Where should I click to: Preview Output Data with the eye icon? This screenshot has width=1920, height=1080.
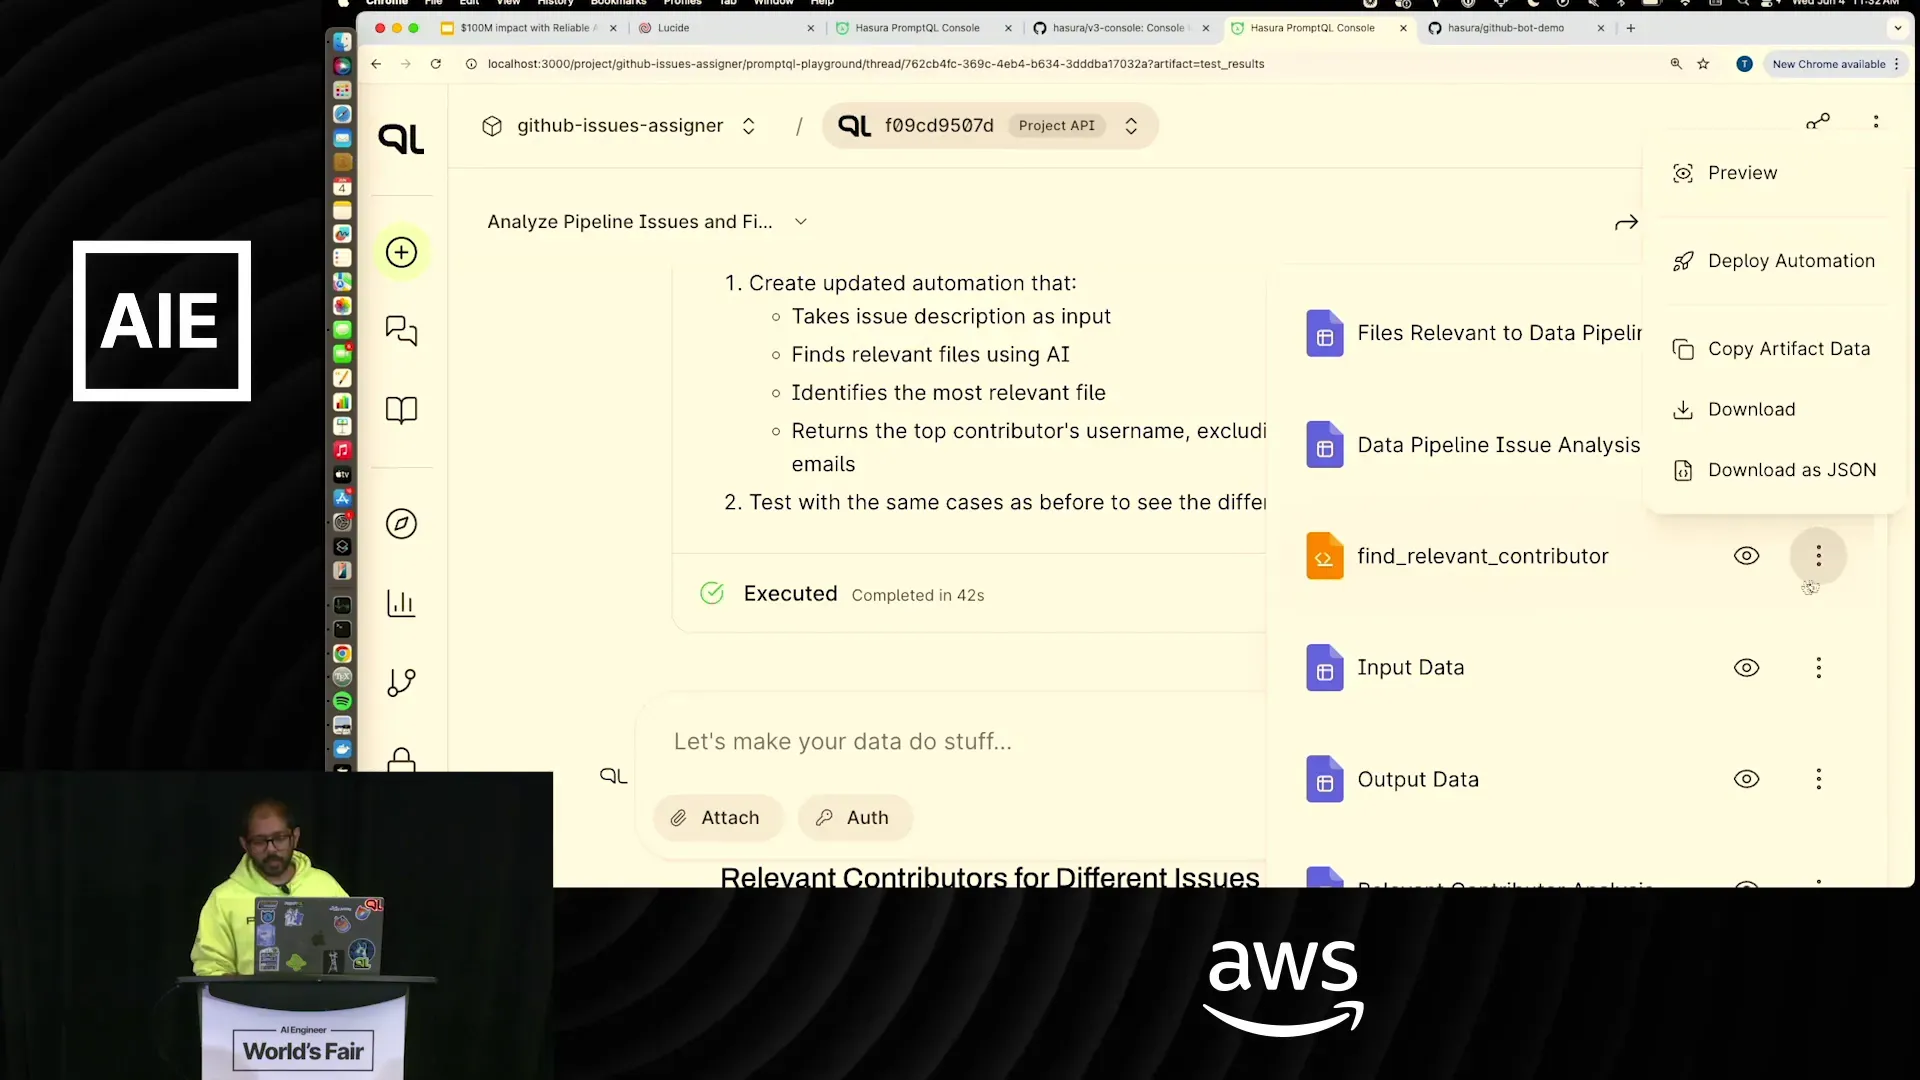click(x=1746, y=779)
